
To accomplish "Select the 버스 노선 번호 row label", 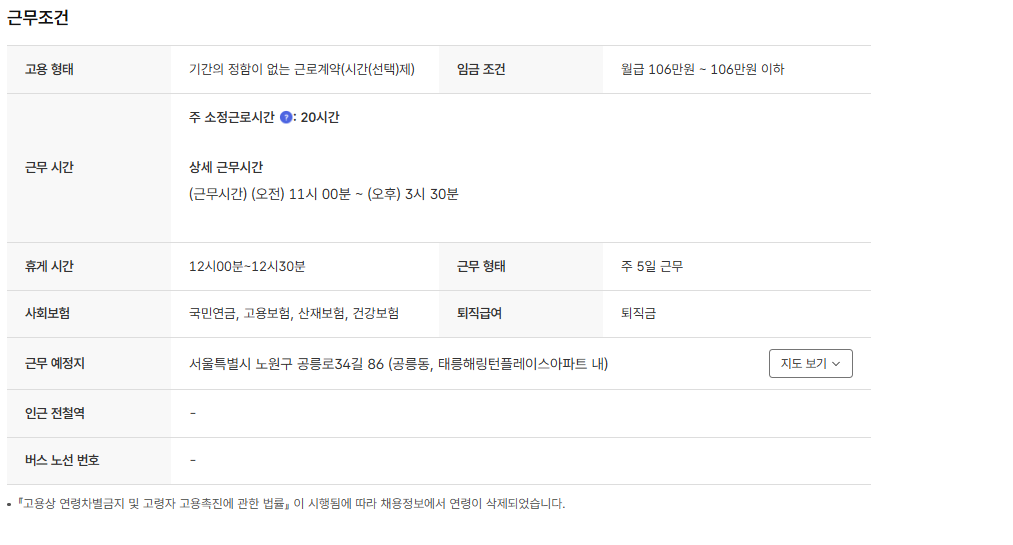I will pos(62,461).
